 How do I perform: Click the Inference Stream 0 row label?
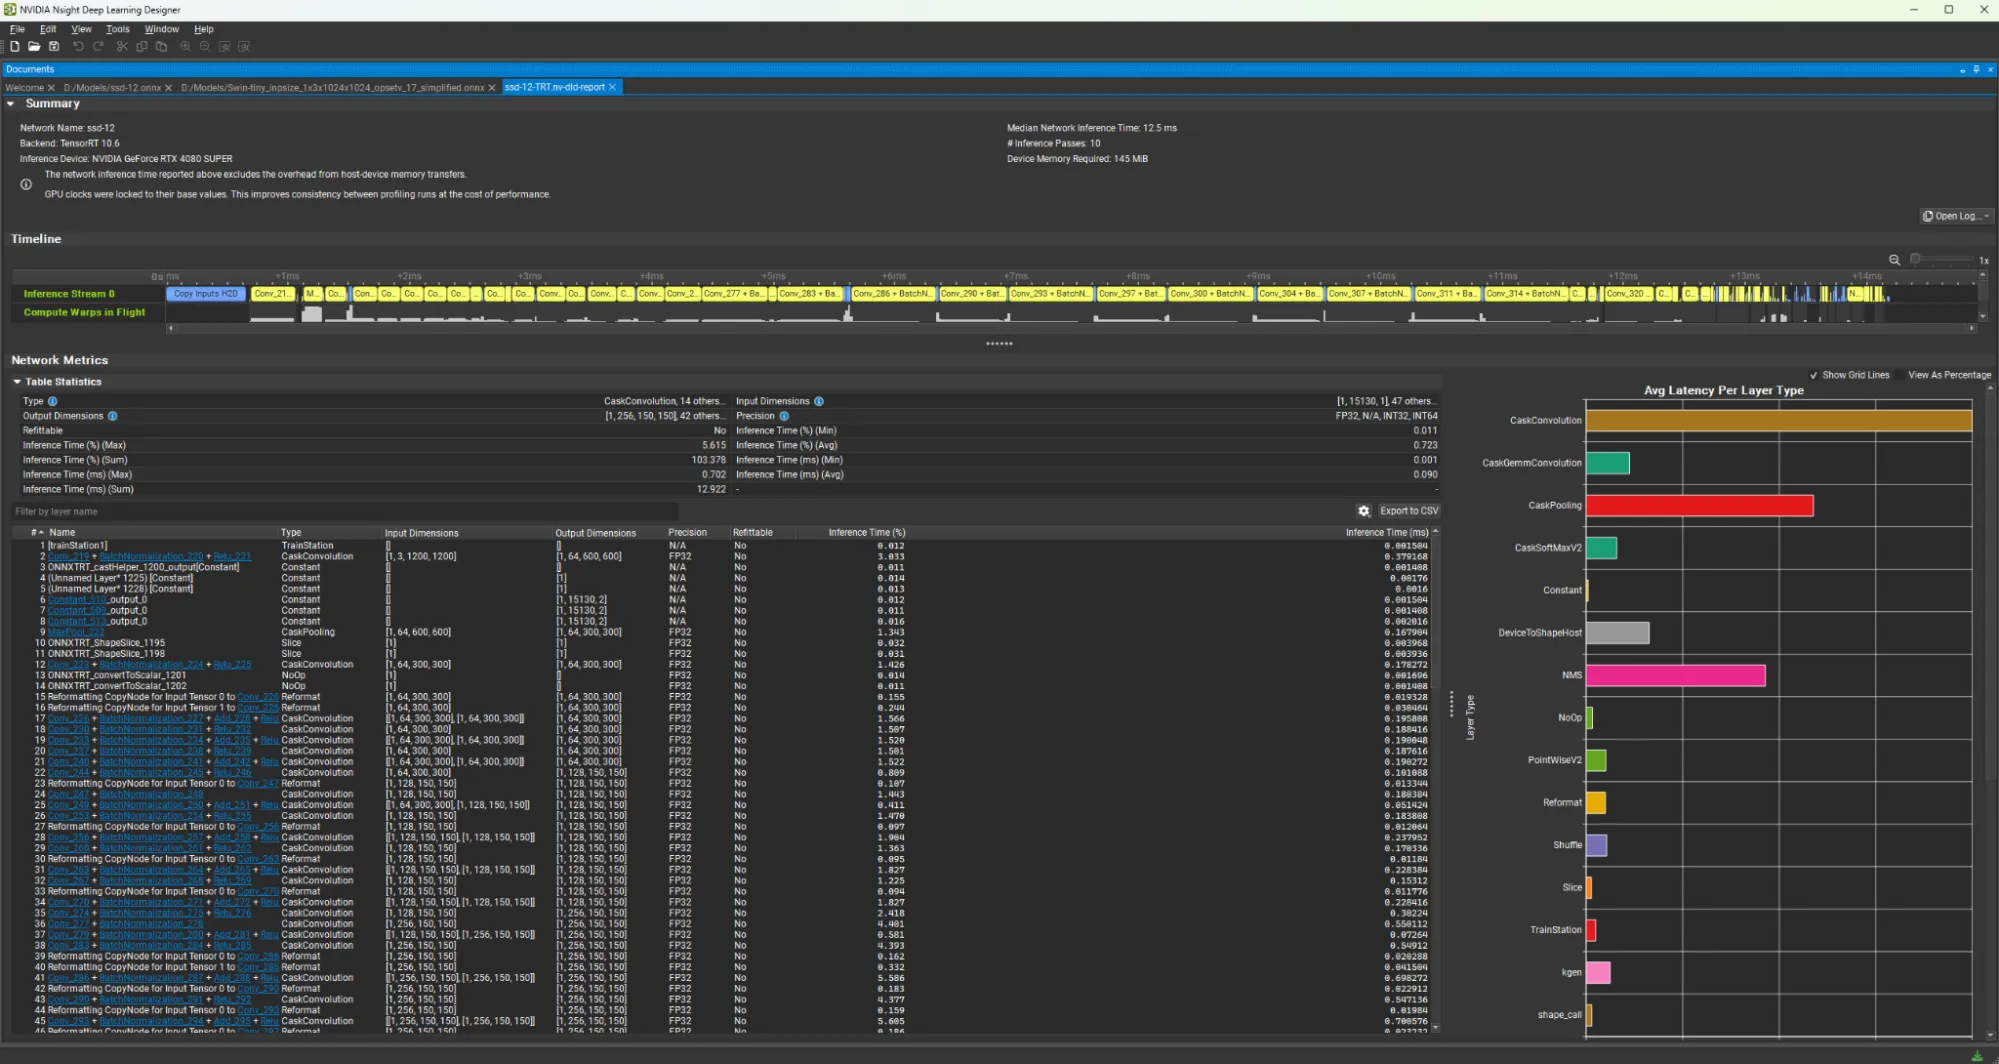click(69, 294)
